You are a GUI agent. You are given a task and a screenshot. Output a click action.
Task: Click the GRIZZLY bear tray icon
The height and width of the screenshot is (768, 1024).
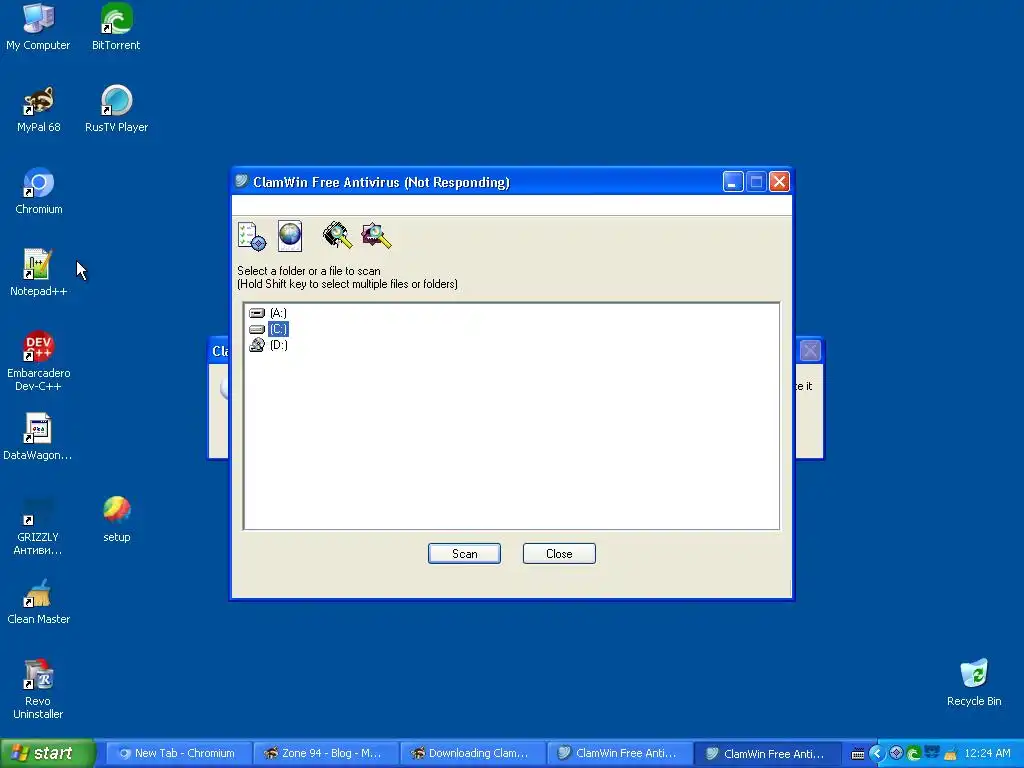(x=932, y=753)
